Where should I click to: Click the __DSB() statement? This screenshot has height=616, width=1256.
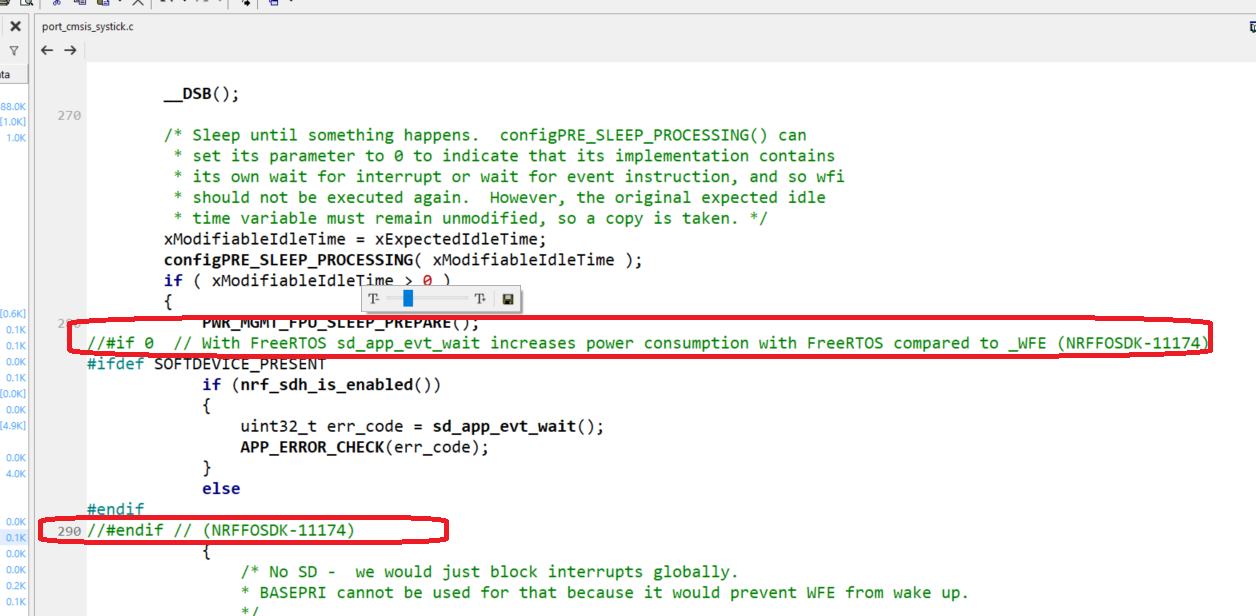(202, 94)
